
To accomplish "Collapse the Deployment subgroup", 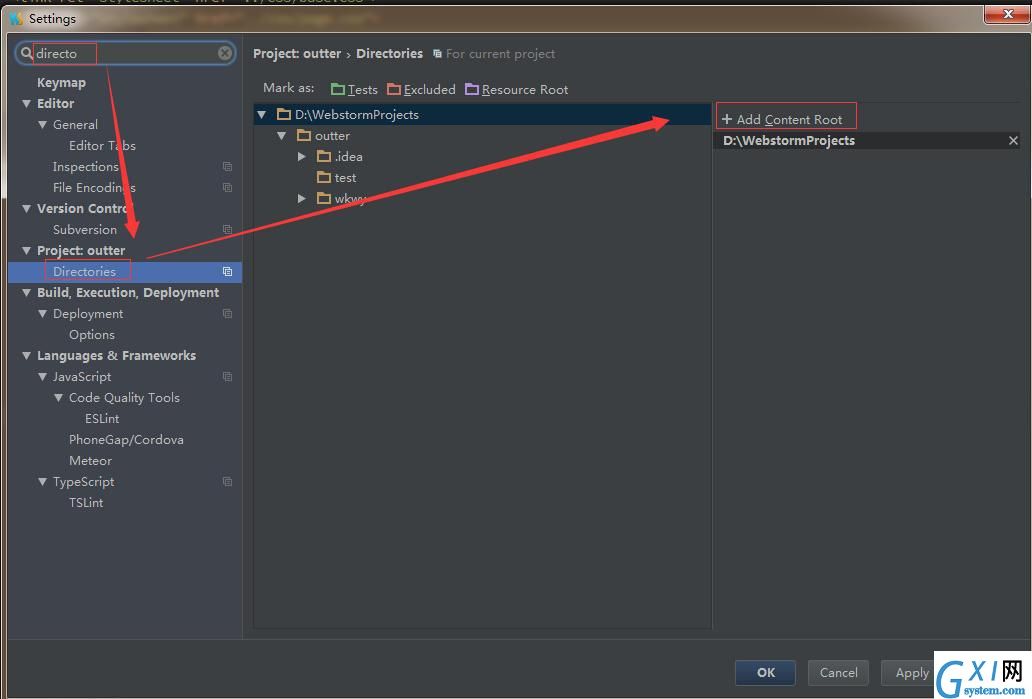I will tap(42, 314).
